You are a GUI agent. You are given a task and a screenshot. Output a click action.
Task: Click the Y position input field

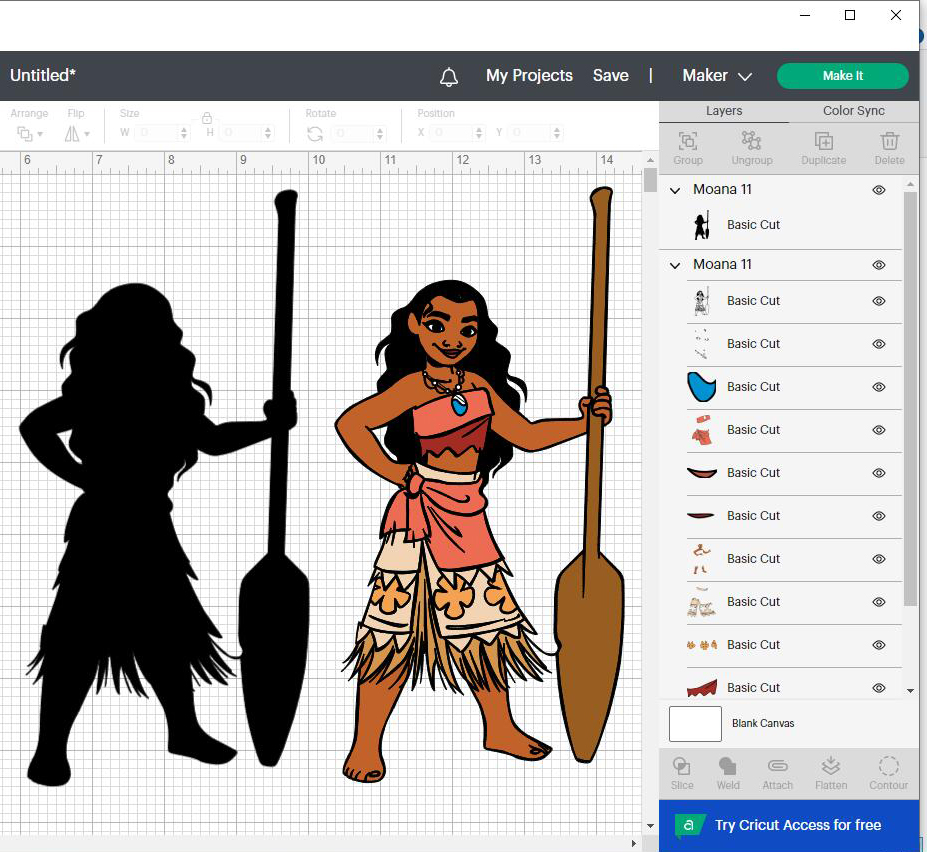[530, 133]
